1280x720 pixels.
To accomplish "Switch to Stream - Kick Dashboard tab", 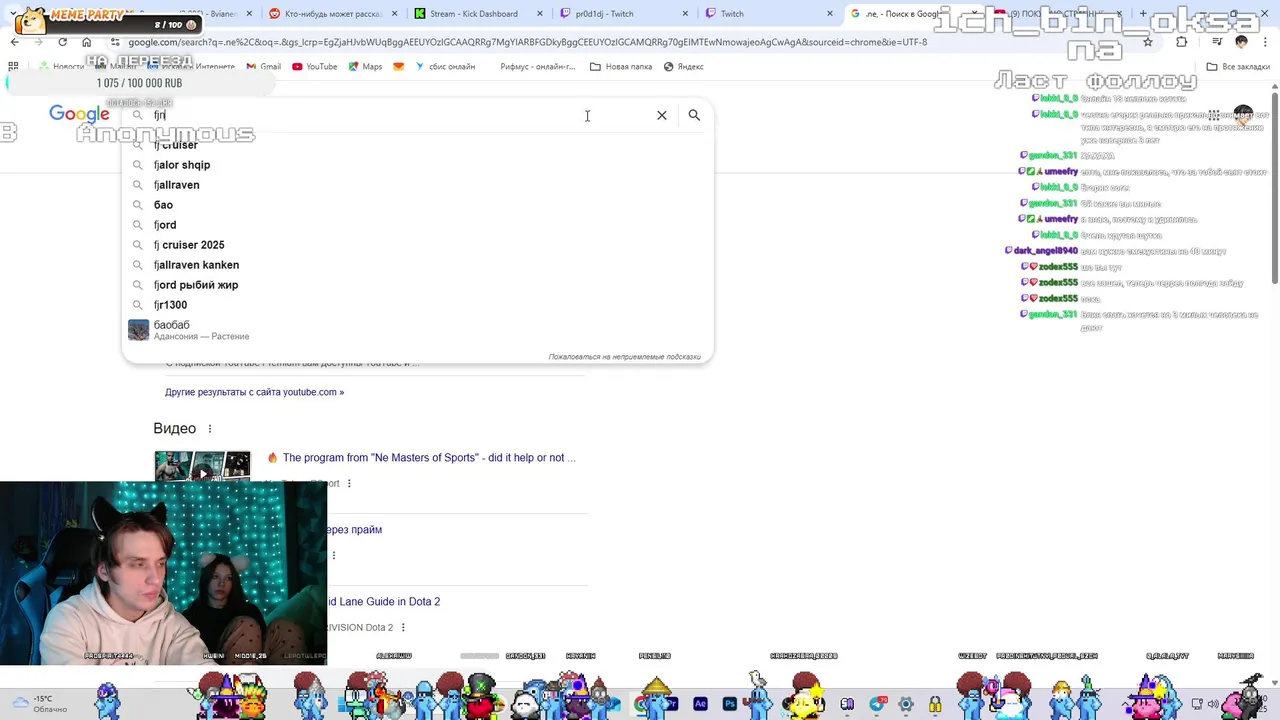I will pyautogui.click(x=480, y=14).
